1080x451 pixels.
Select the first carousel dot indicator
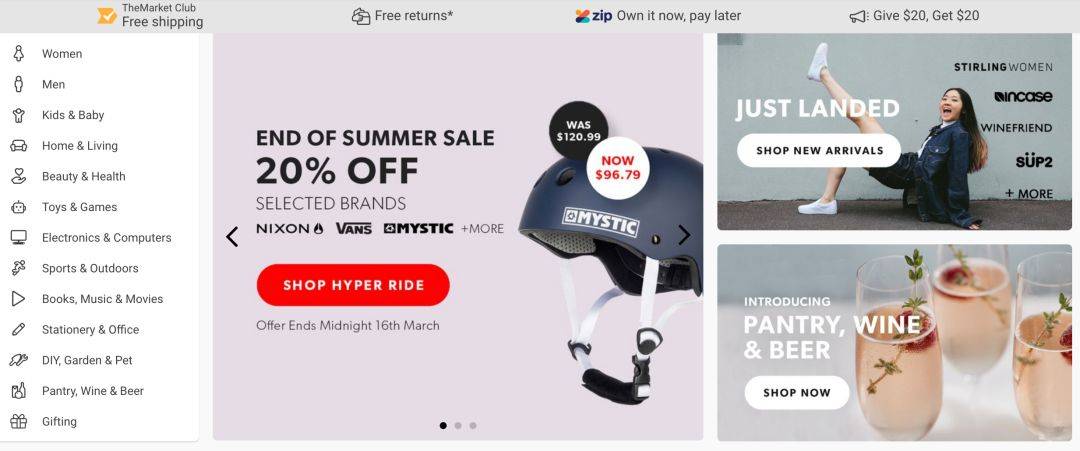click(443, 426)
